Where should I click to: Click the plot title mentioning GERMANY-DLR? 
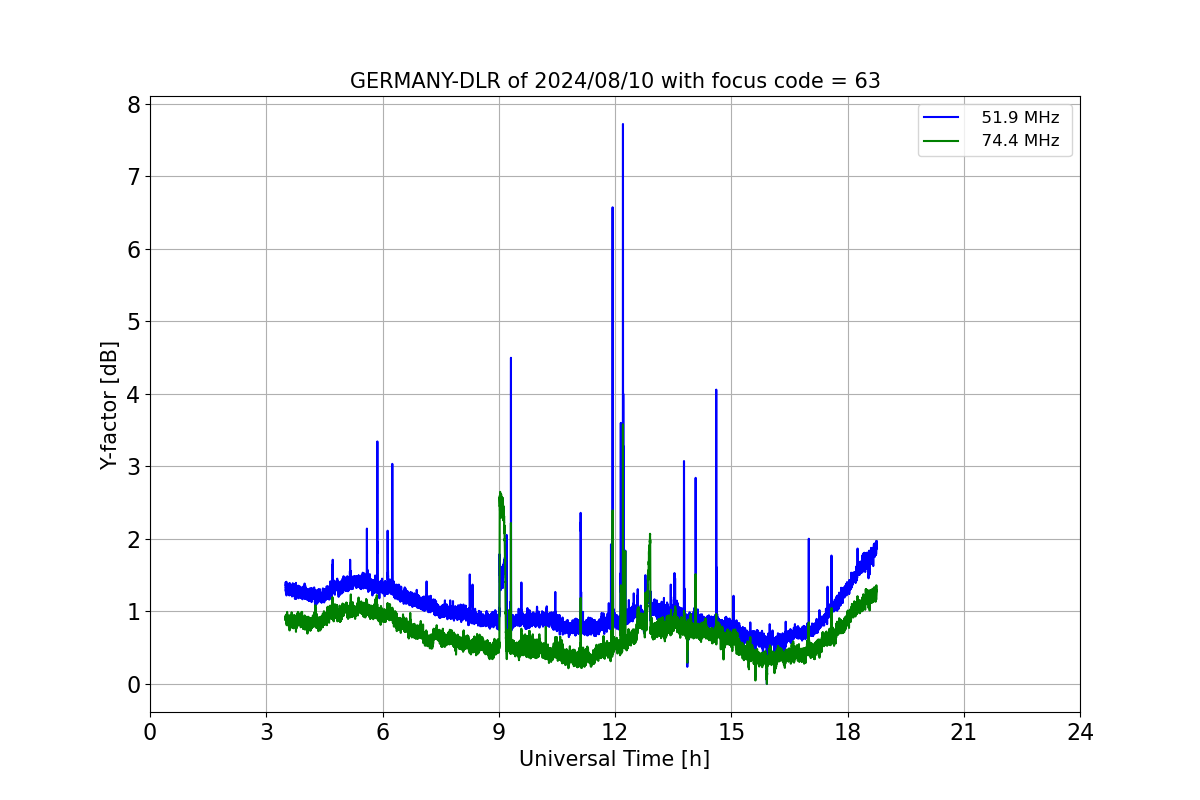(615, 81)
